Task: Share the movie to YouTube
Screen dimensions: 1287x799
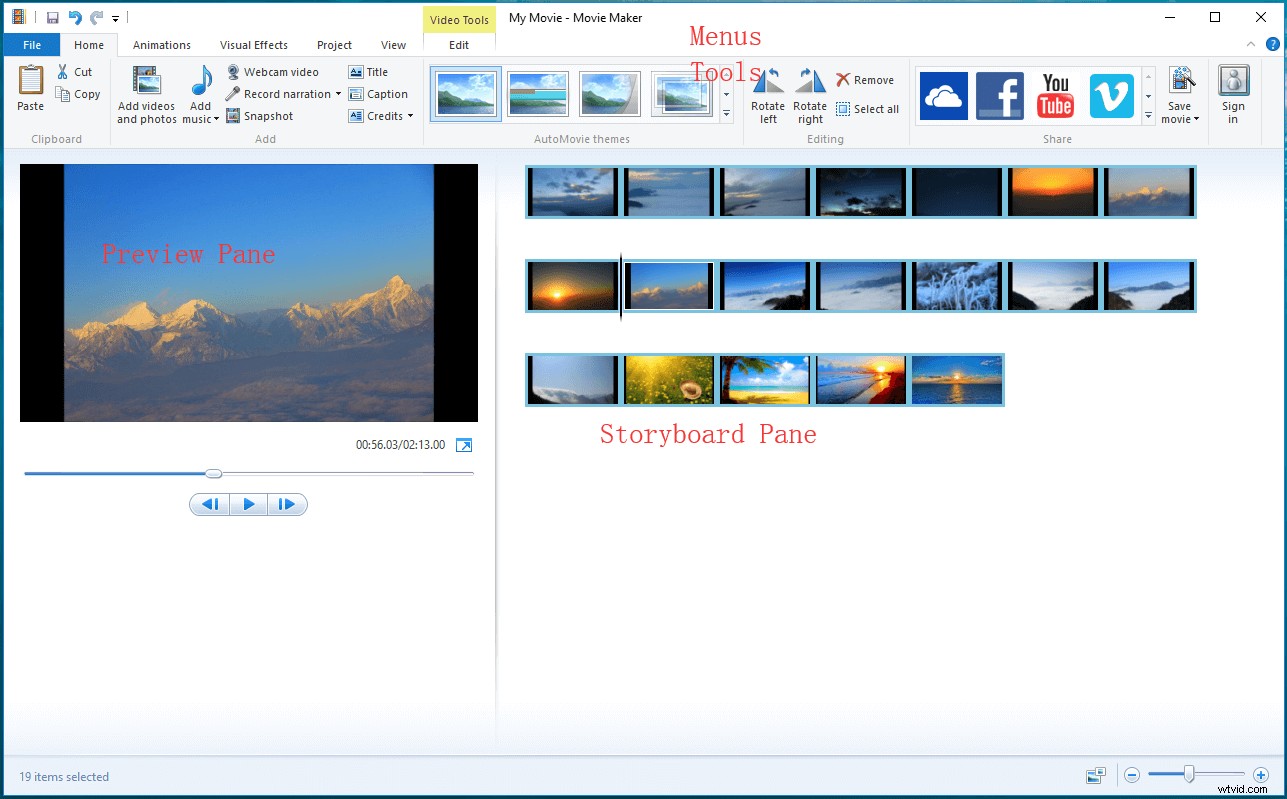Action: [x=1055, y=95]
